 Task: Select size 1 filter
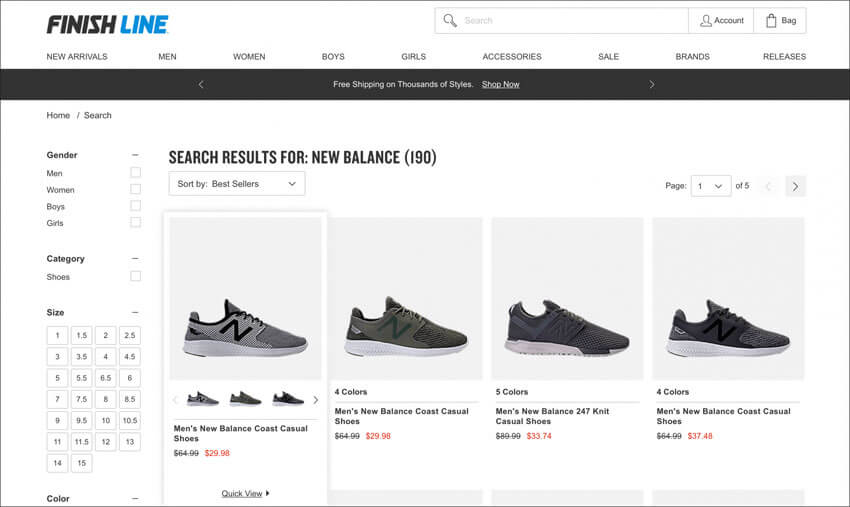(x=57, y=335)
